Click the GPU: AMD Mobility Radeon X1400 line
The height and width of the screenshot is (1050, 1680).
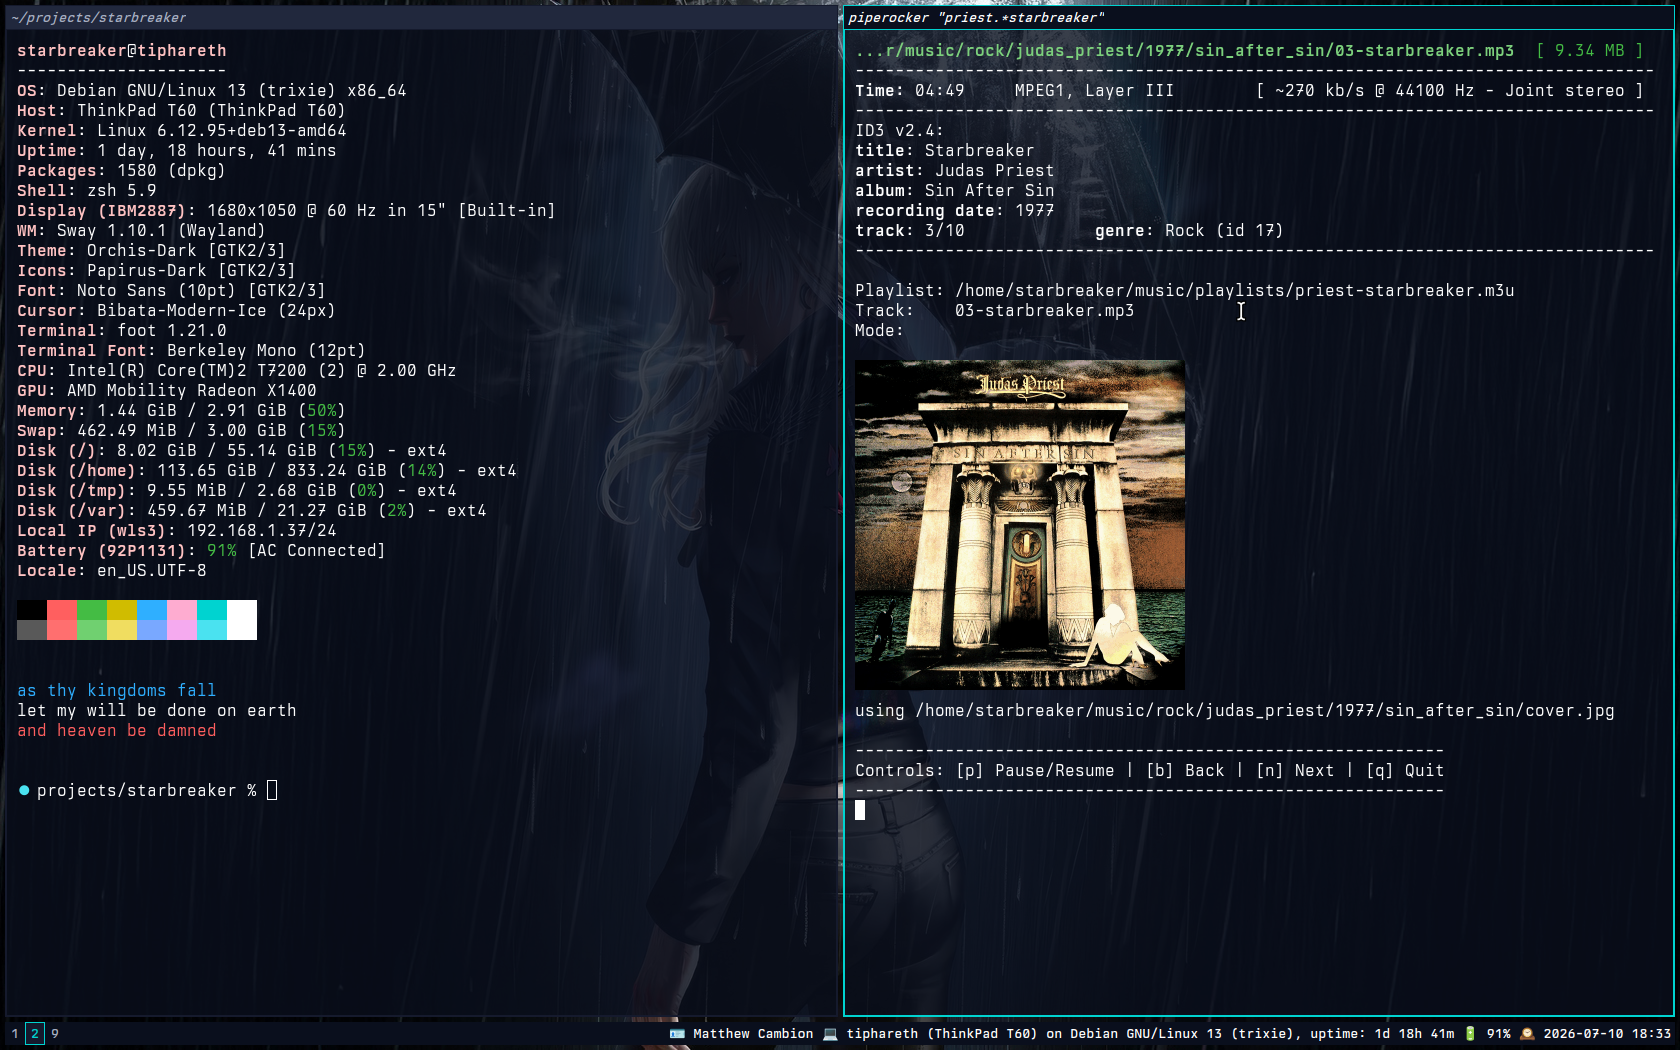tap(167, 390)
